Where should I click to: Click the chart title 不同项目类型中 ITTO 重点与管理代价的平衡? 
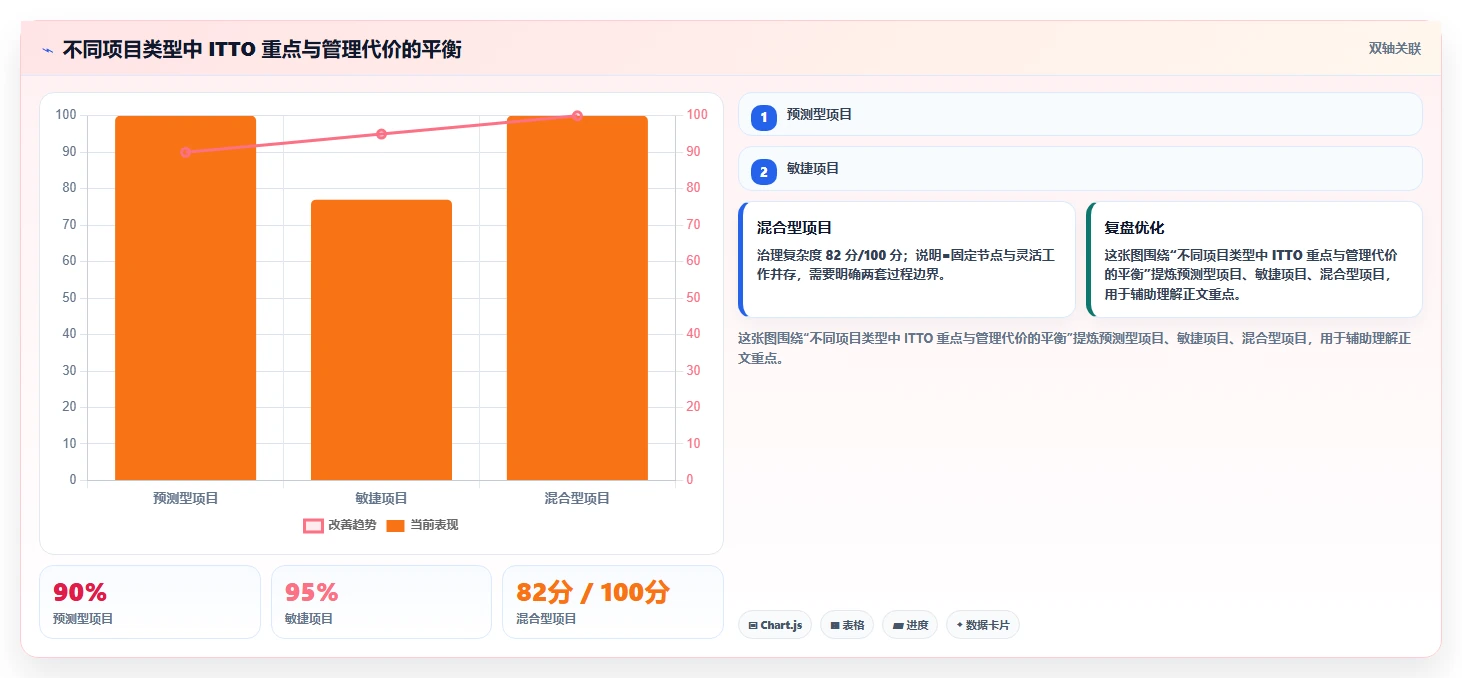262,50
